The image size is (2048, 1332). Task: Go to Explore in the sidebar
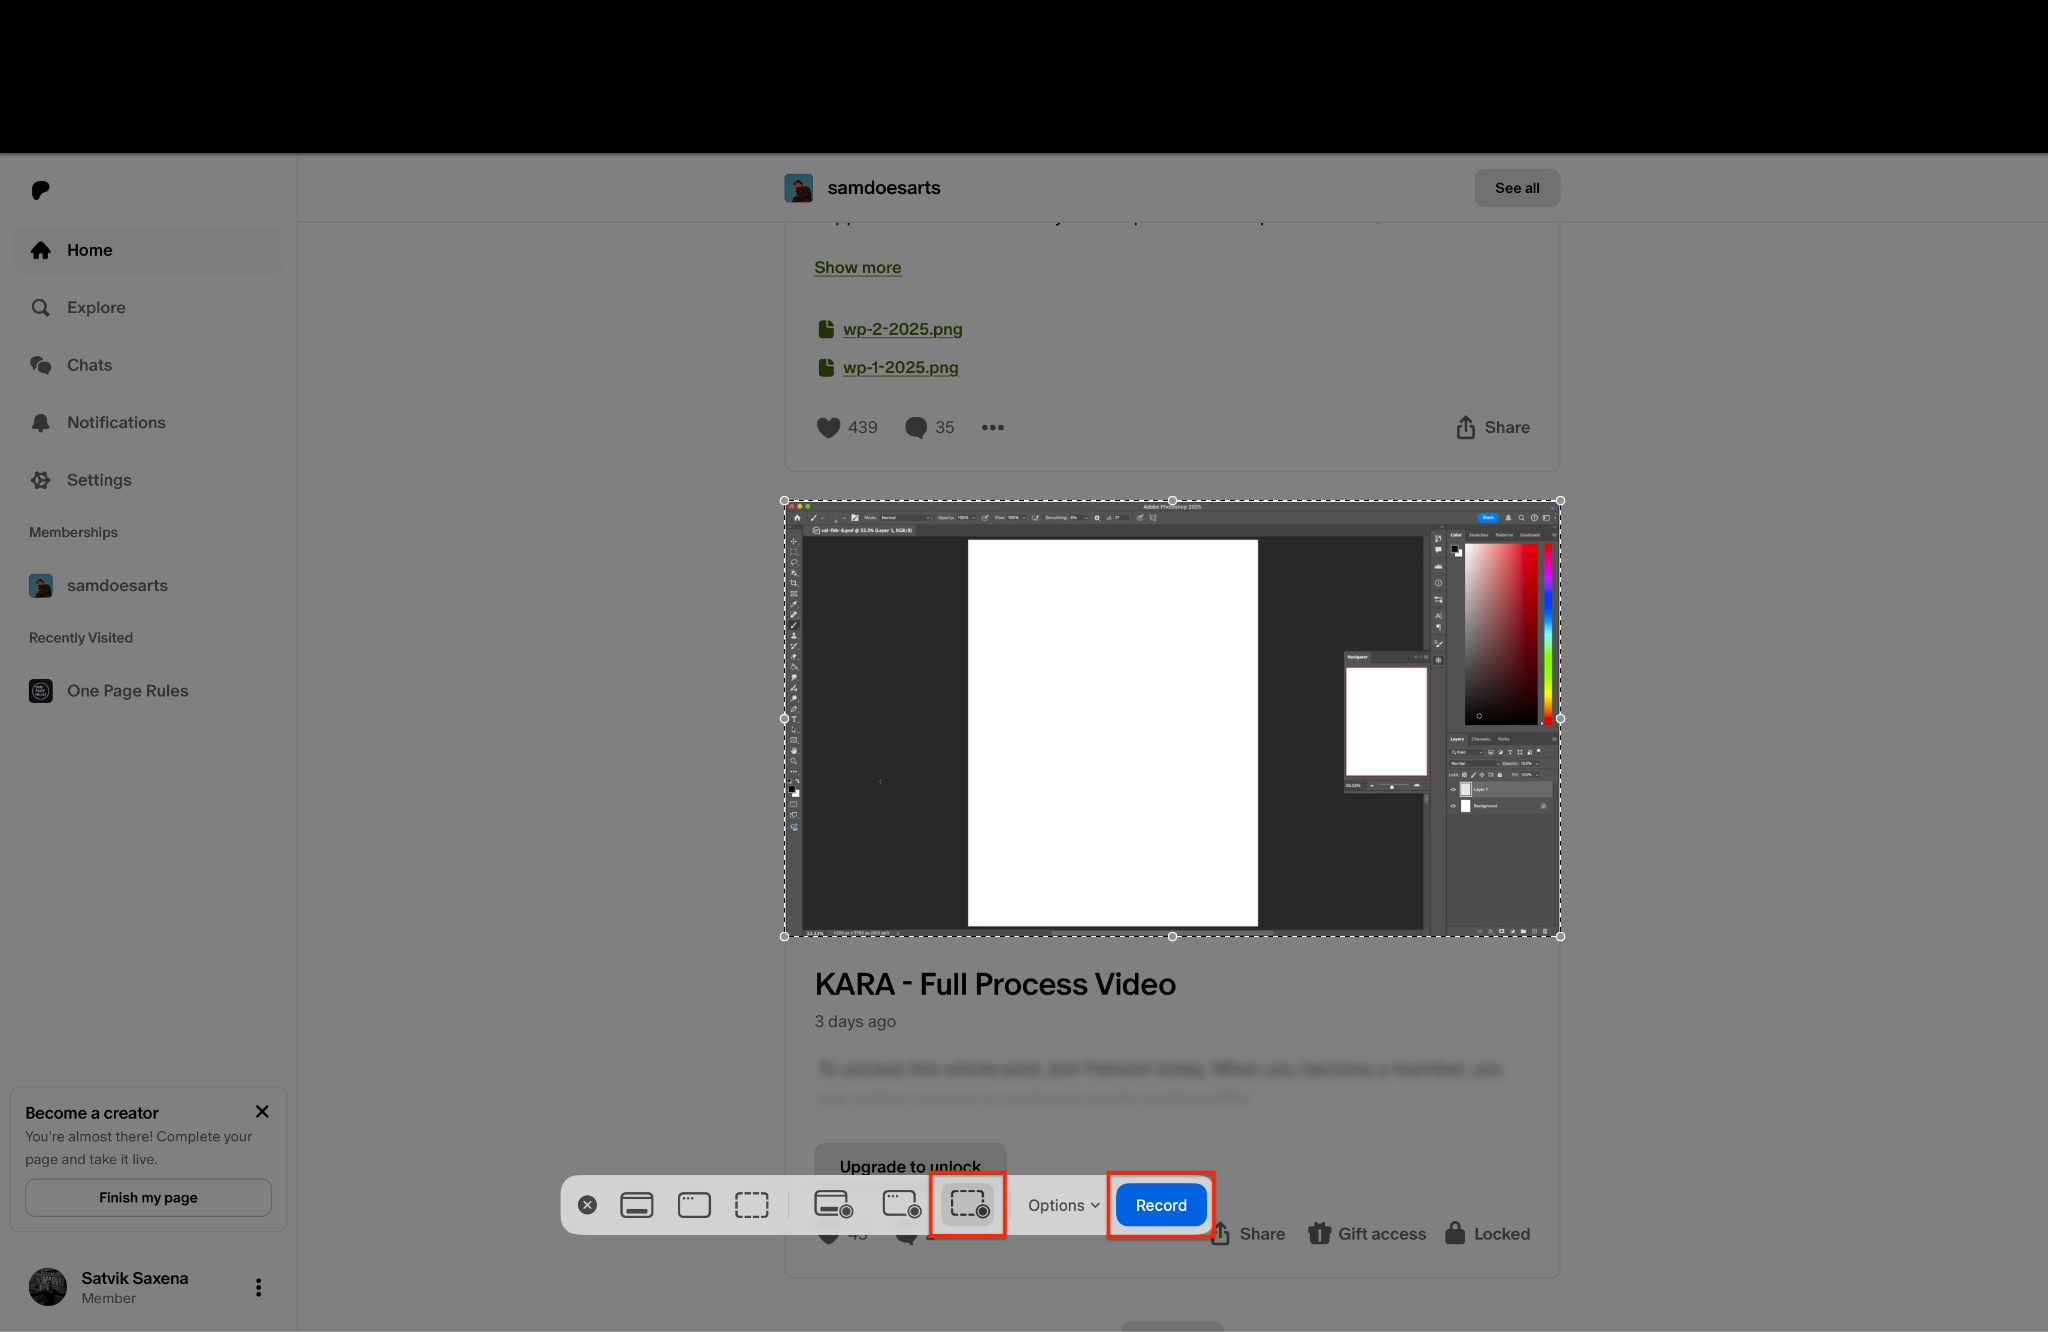[95, 307]
